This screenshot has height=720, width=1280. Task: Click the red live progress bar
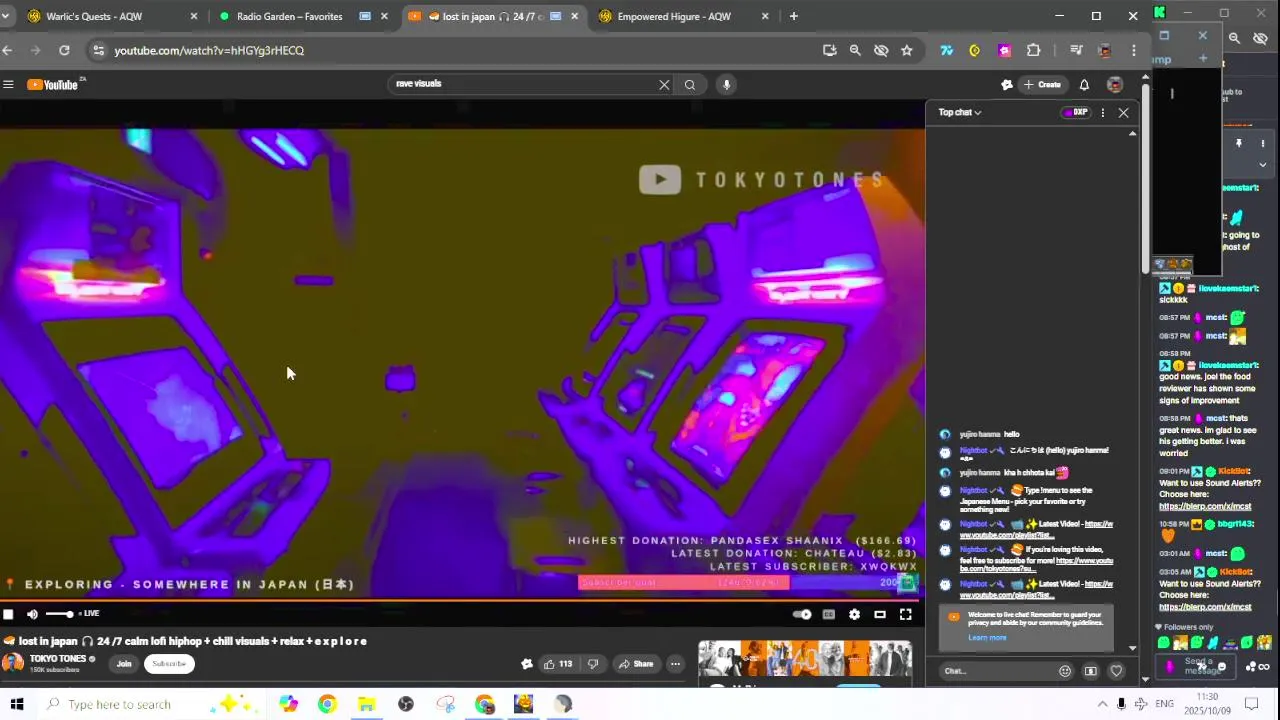462,600
